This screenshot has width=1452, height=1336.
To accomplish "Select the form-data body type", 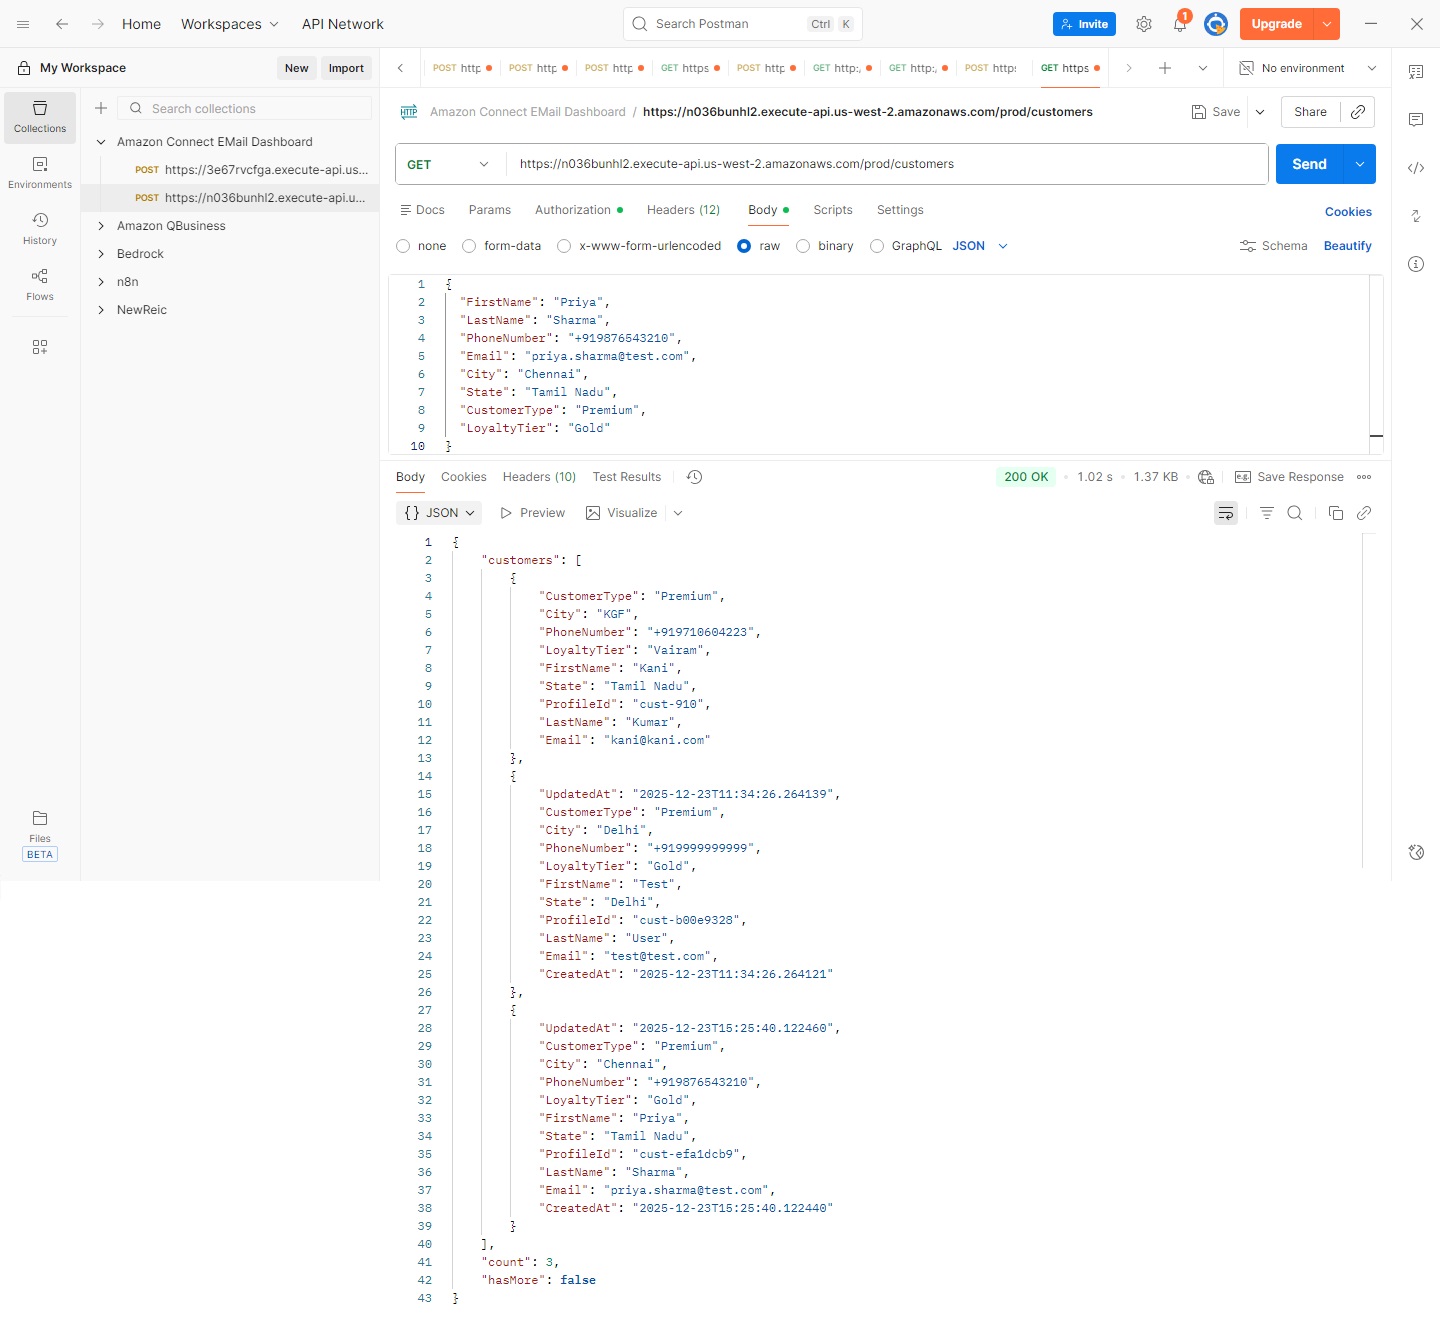I will point(469,246).
